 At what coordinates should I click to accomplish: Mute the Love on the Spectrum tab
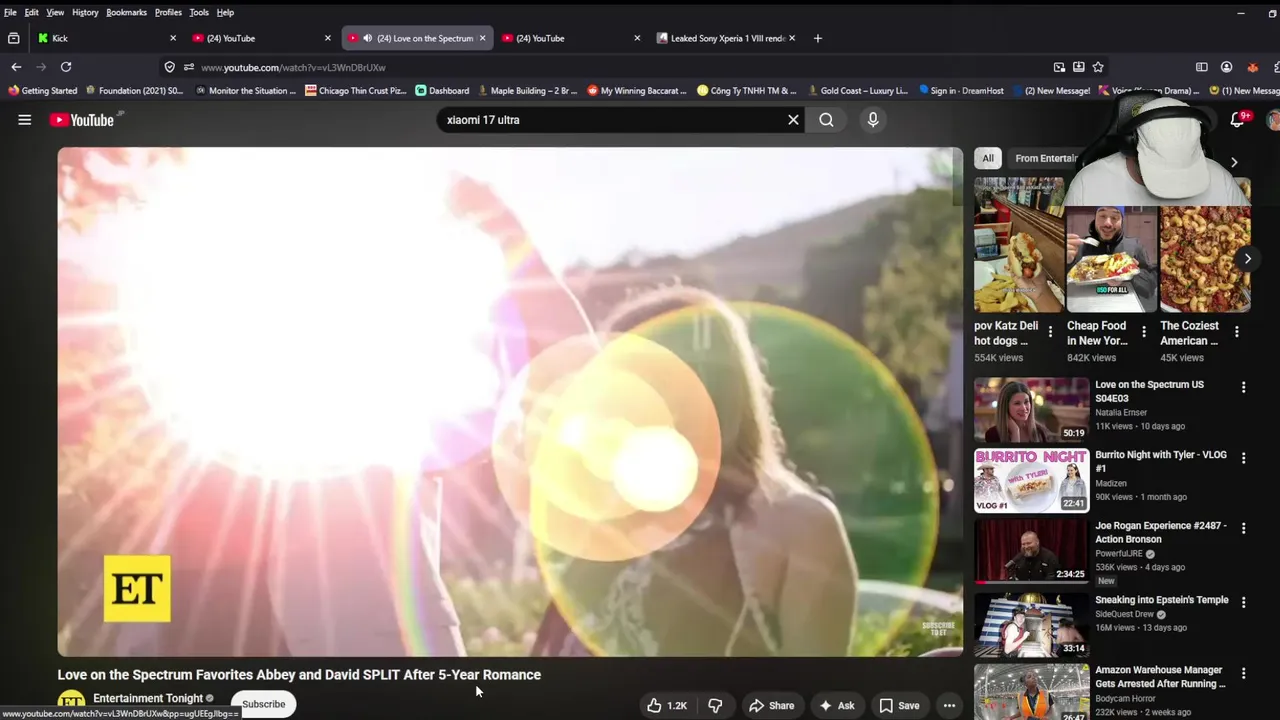point(367,38)
